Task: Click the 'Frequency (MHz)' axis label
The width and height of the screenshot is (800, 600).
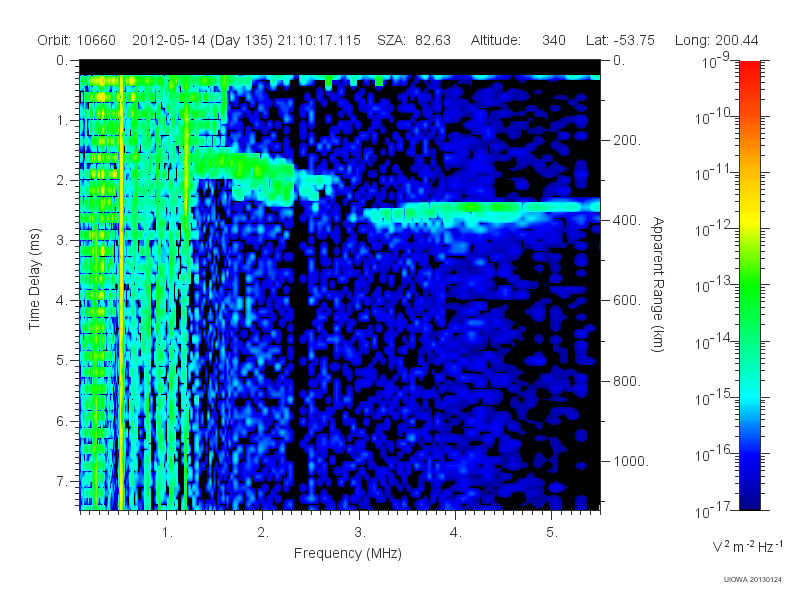Action: [347, 553]
